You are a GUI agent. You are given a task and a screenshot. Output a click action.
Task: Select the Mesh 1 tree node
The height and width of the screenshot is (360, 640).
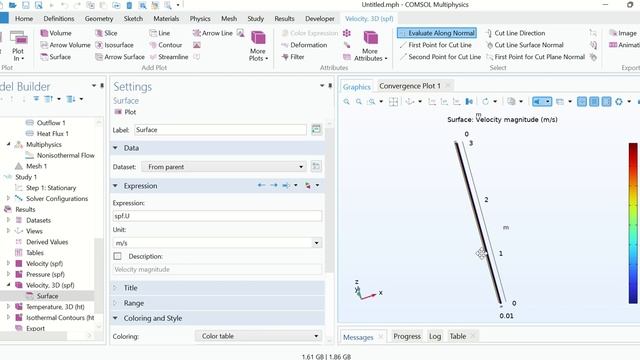click(x=31, y=166)
